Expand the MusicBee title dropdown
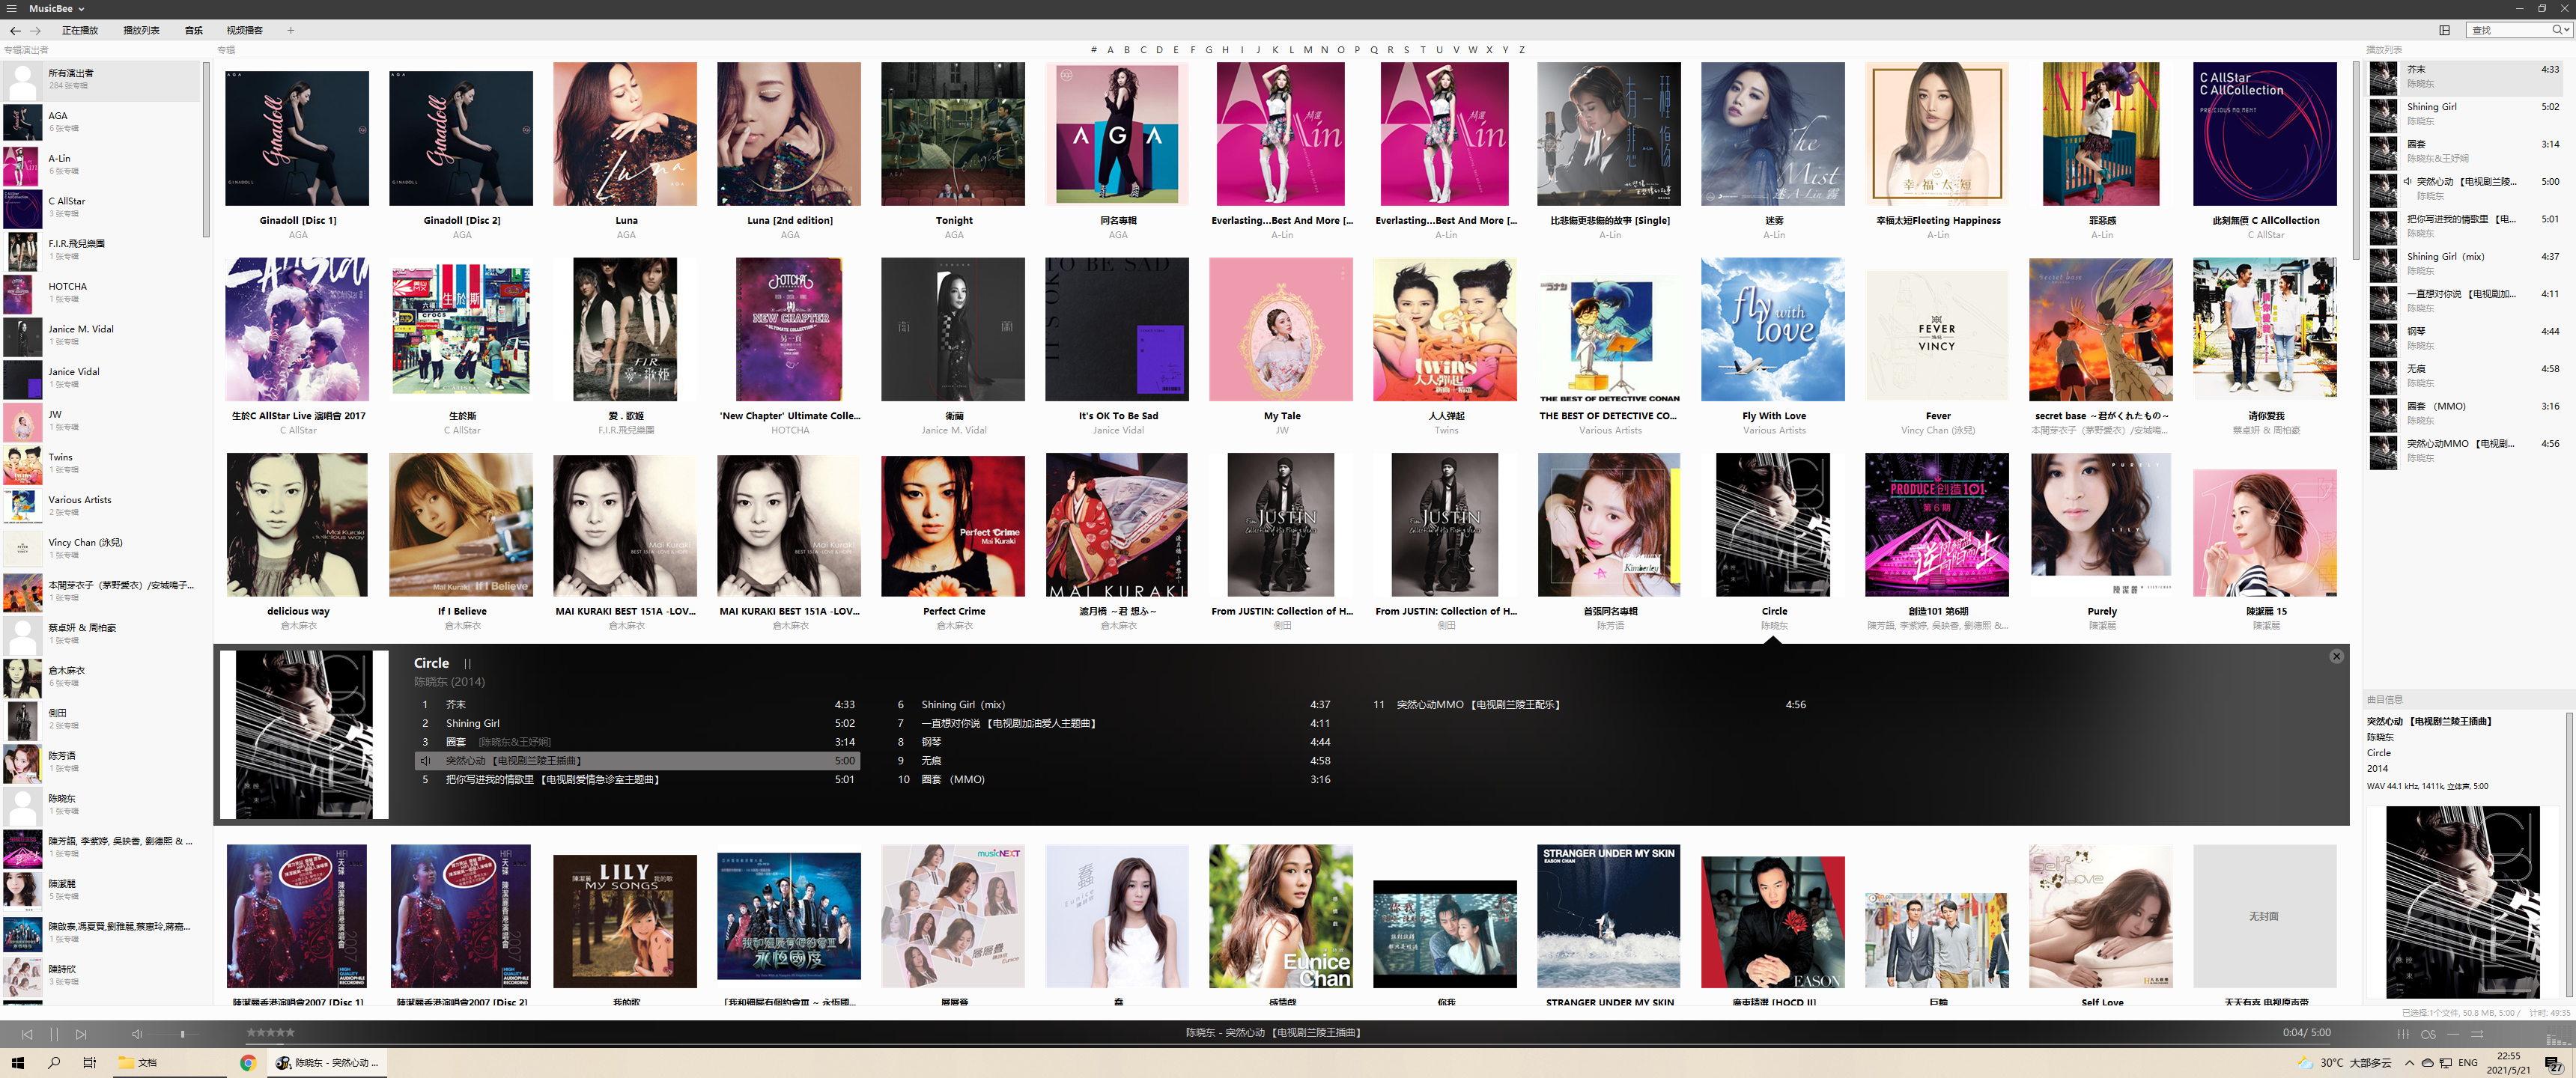This screenshot has height=1078, width=2576. [81, 8]
